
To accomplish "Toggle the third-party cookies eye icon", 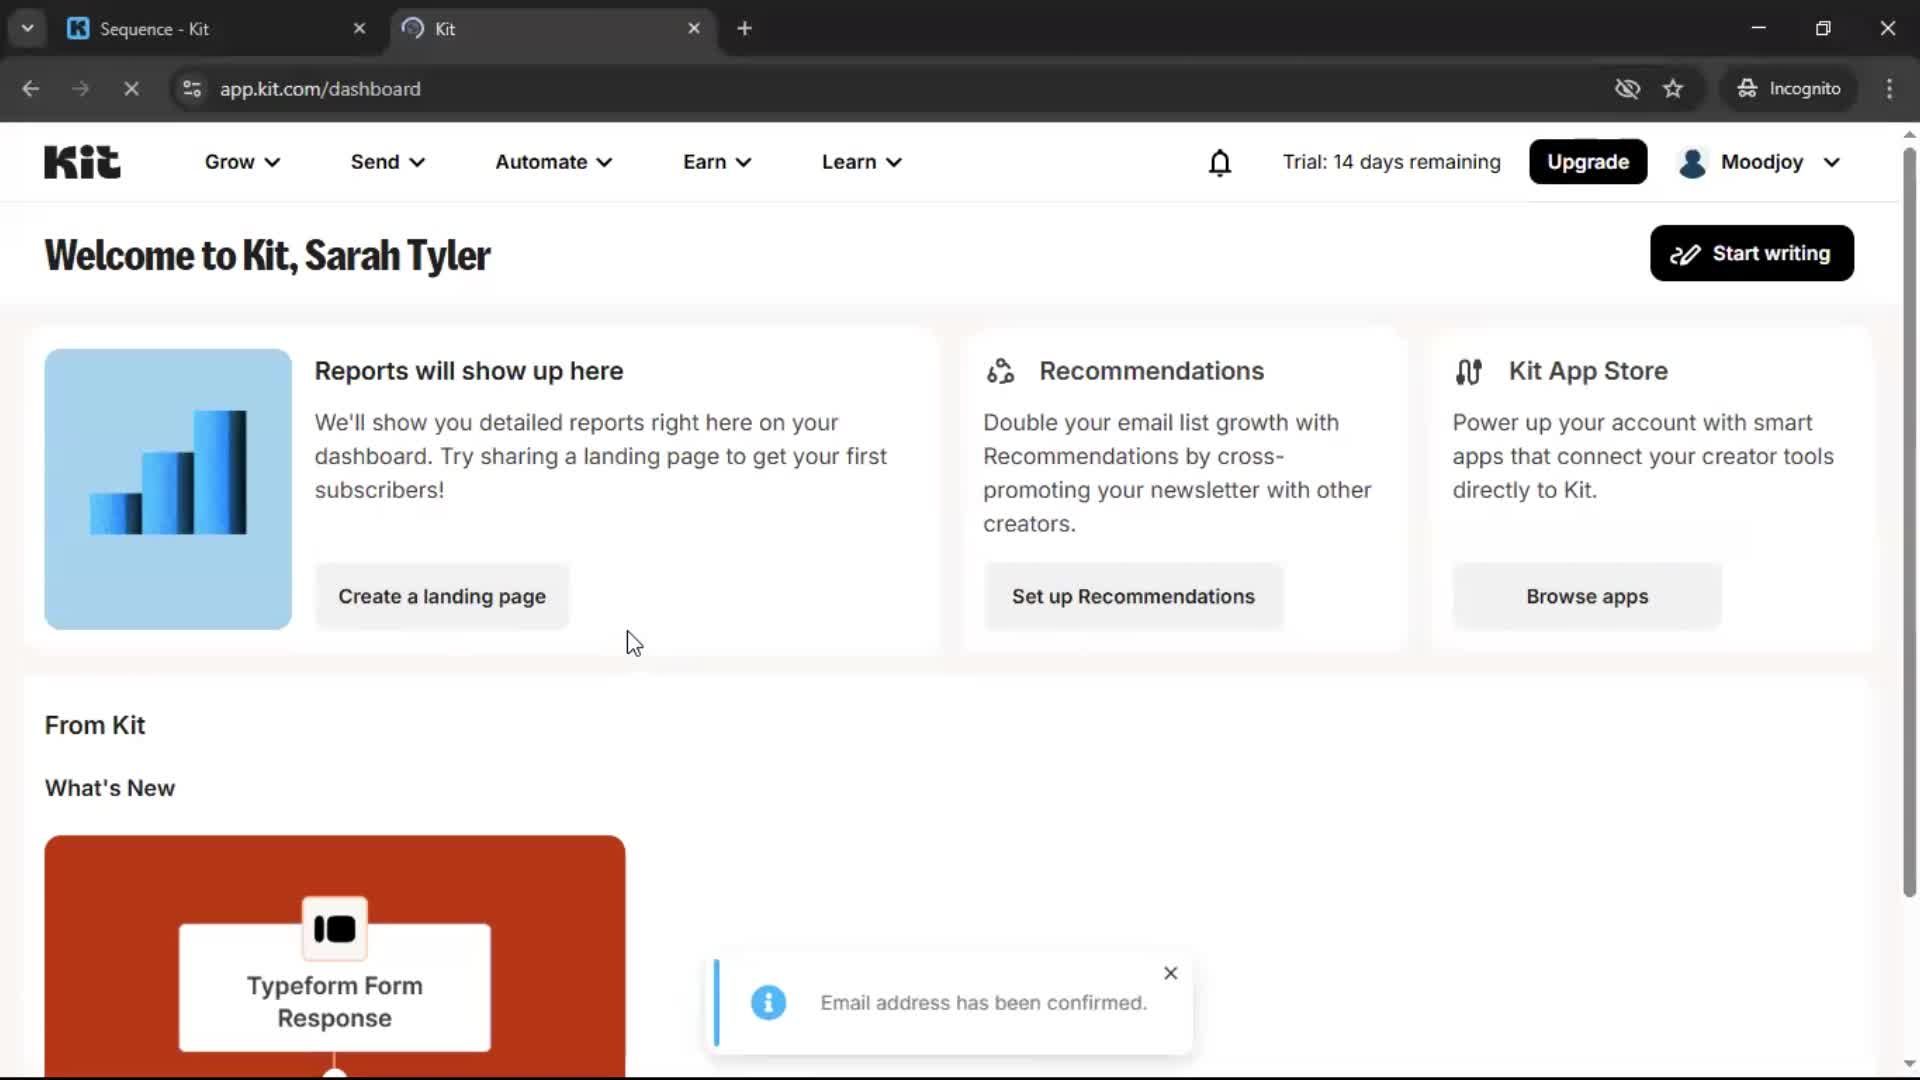I will click(x=1627, y=88).
